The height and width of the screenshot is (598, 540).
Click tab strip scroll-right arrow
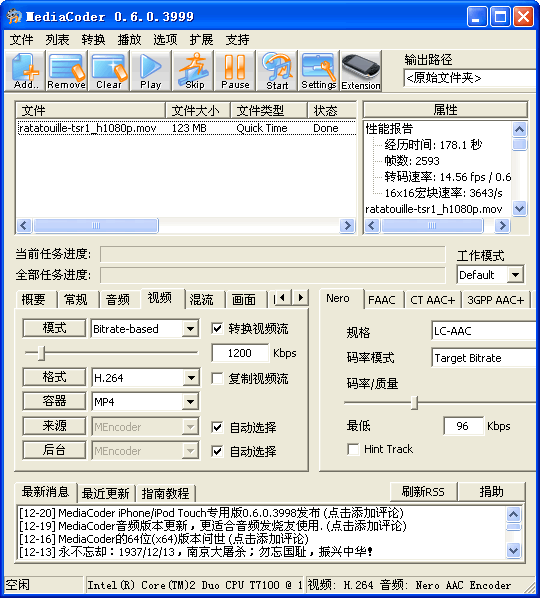click(x=301, y=297)
